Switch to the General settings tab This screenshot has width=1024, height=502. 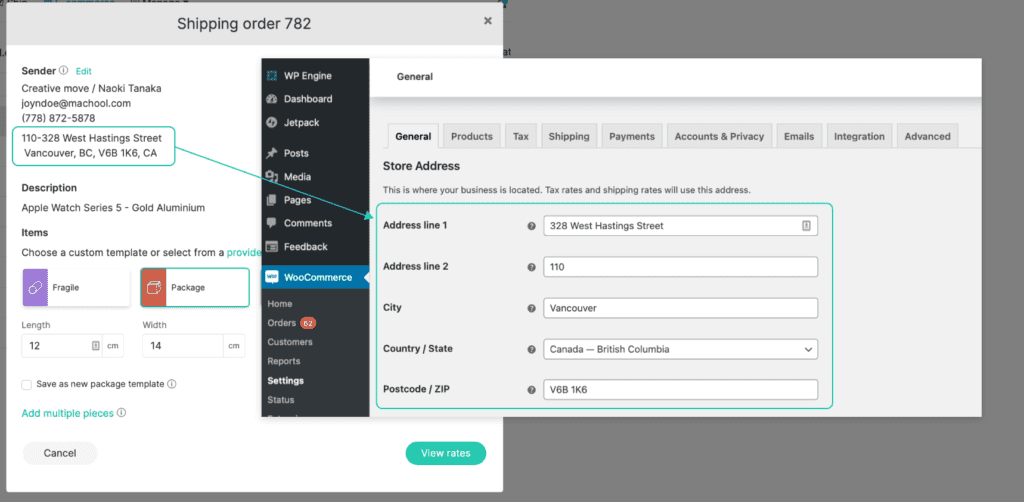[x=413, y=136]
